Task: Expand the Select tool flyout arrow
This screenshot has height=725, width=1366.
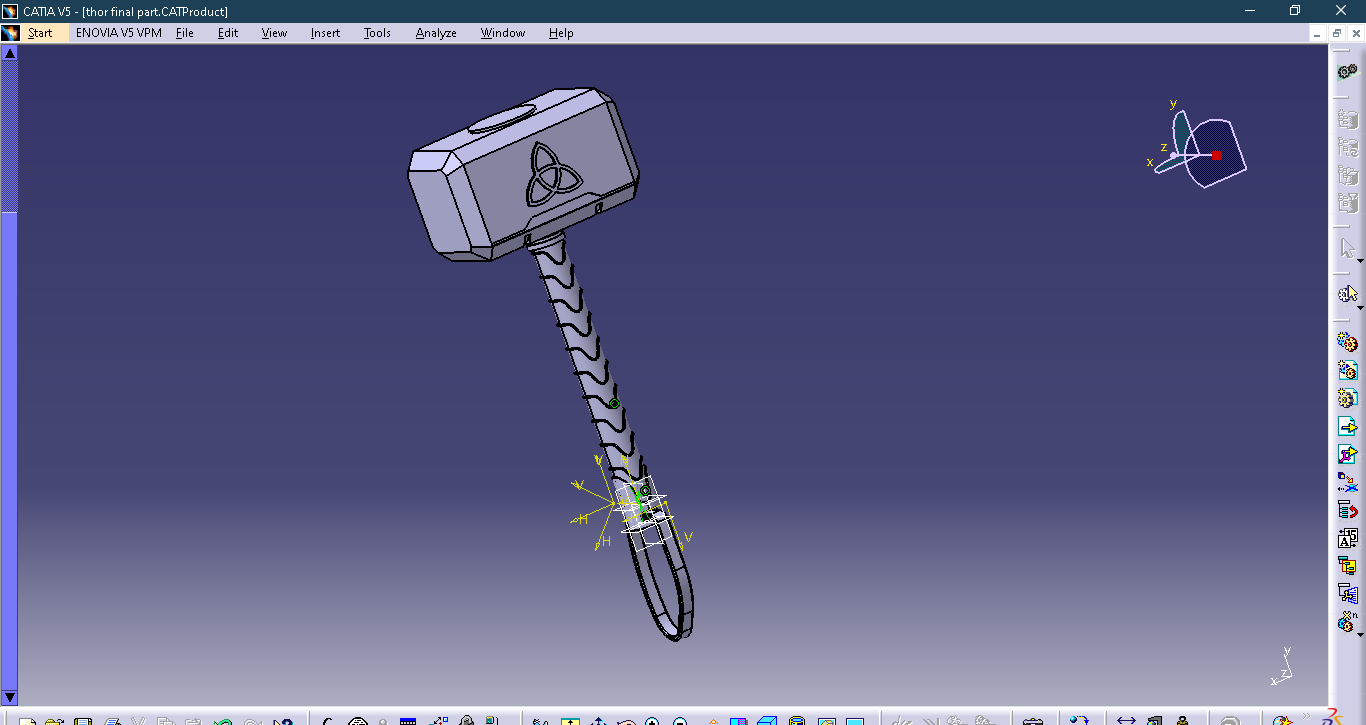Action: pyautogui.click(x=1360, y=260)
